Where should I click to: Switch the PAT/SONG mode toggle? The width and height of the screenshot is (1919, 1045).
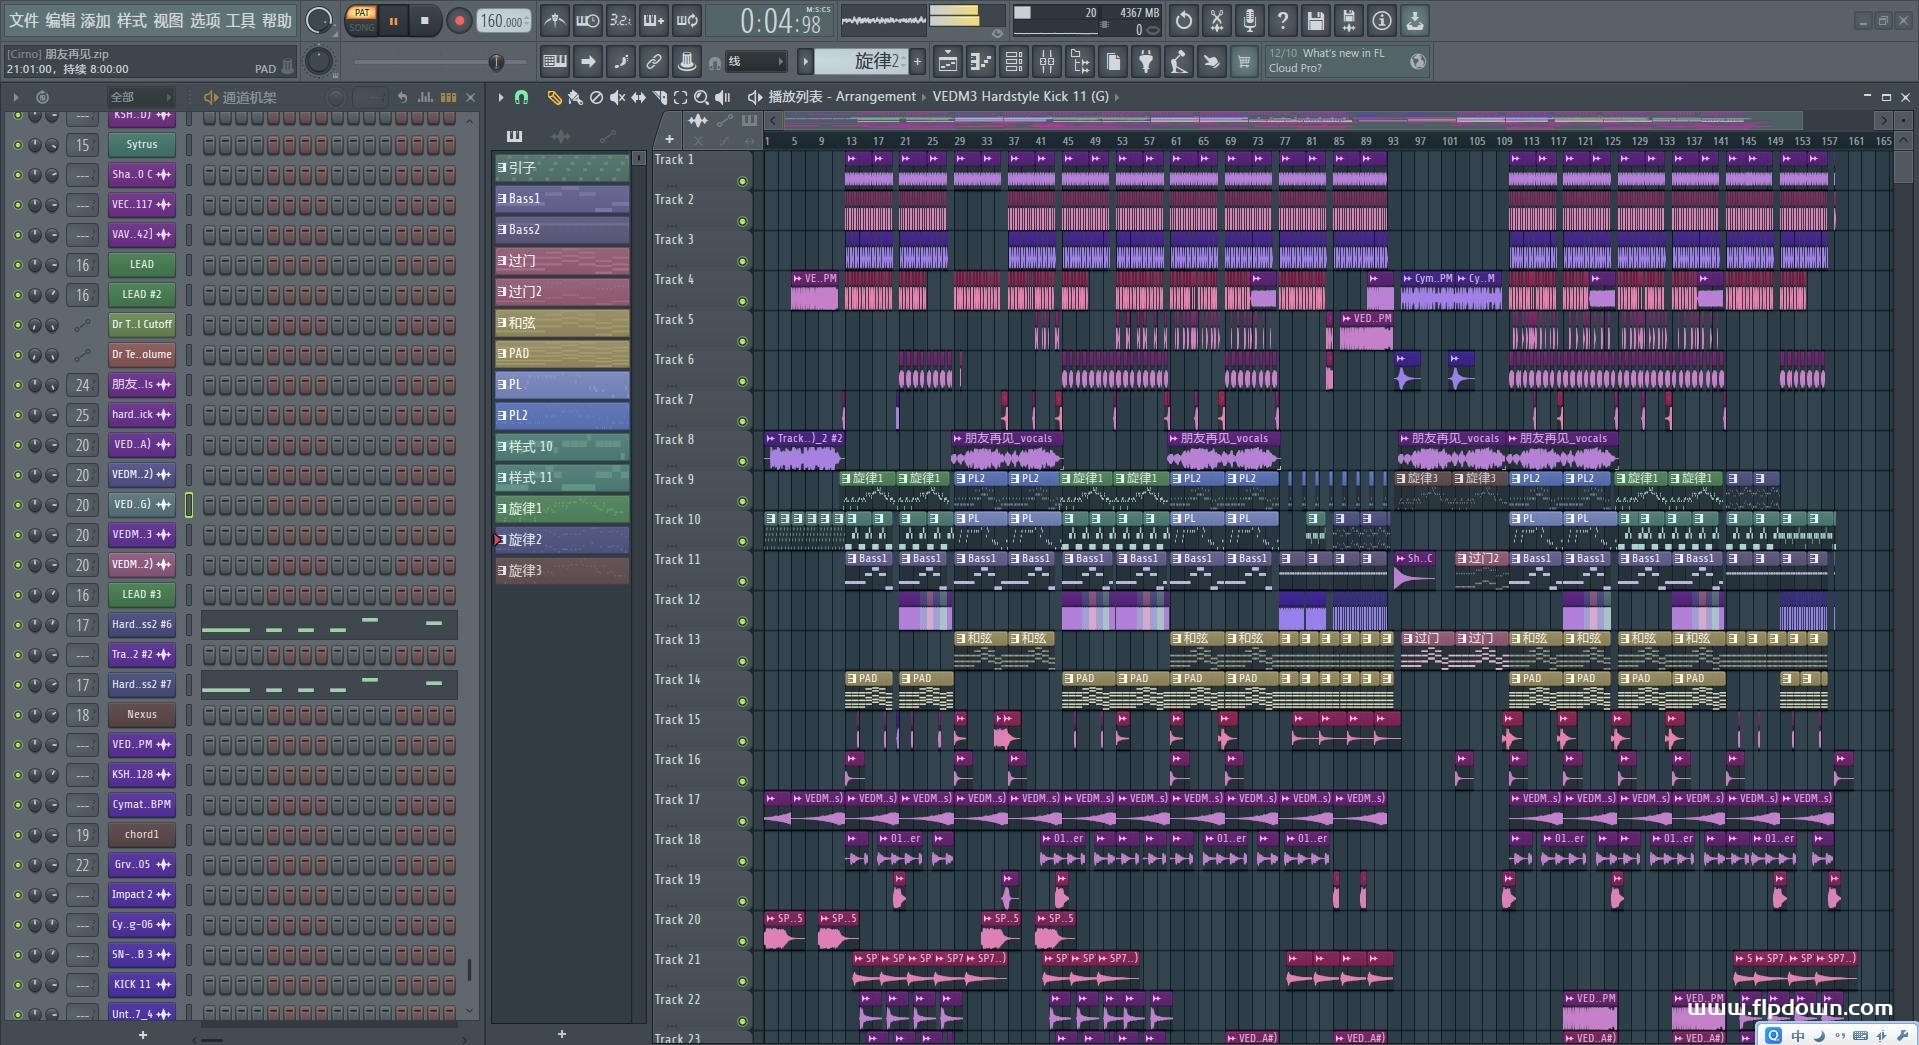click(361, 20)
